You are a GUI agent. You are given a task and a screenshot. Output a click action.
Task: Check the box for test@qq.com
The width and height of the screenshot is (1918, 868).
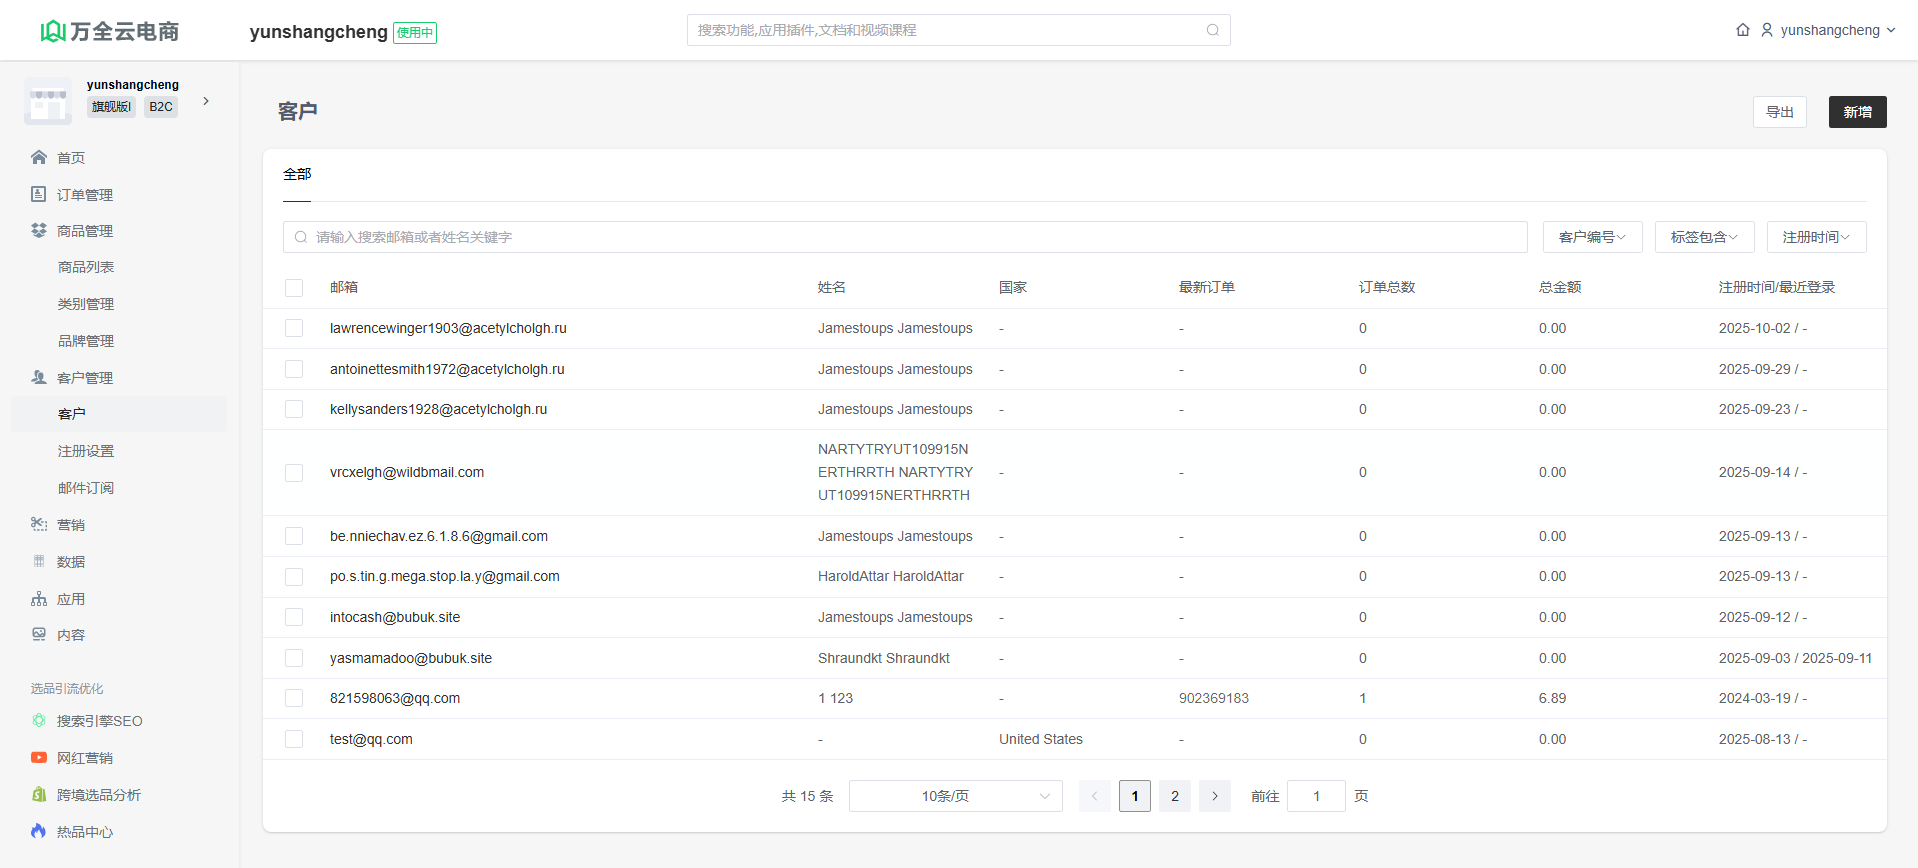coord(294,739)
